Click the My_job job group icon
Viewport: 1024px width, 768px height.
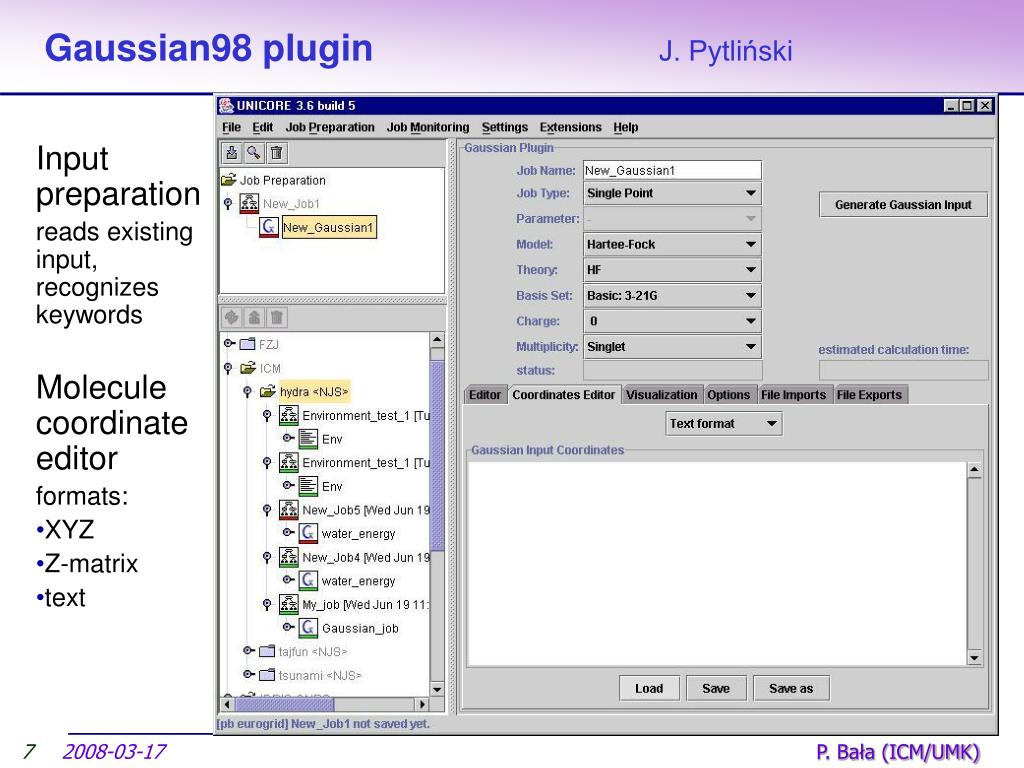289,604
